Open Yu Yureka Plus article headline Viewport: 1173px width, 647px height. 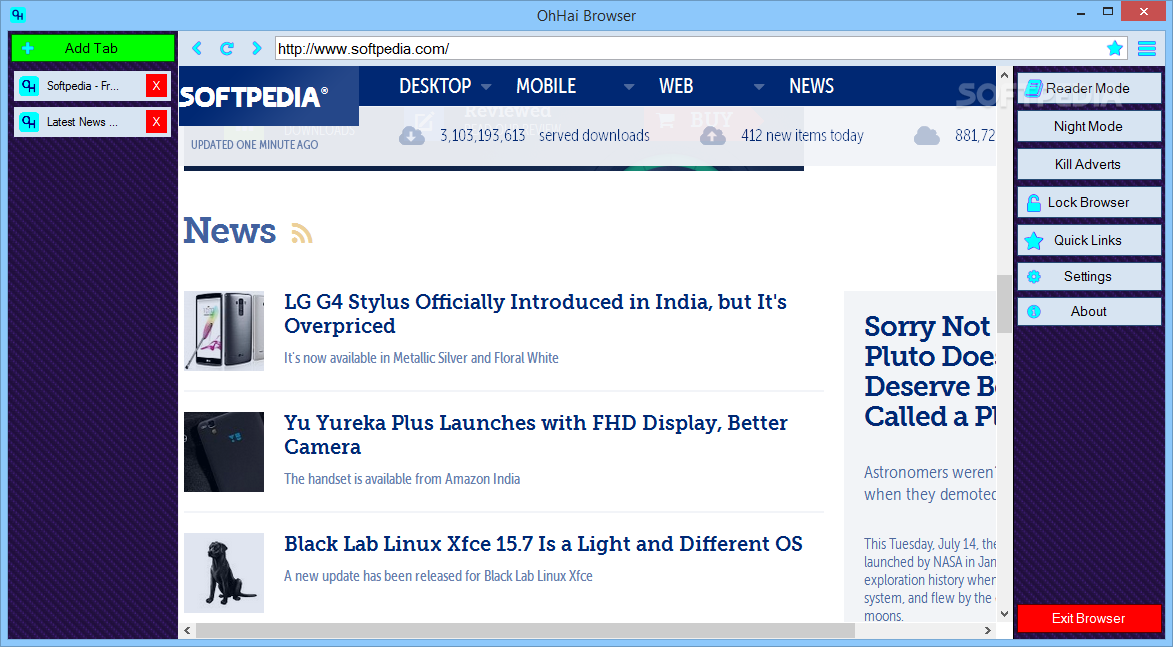tap(536, 435)
